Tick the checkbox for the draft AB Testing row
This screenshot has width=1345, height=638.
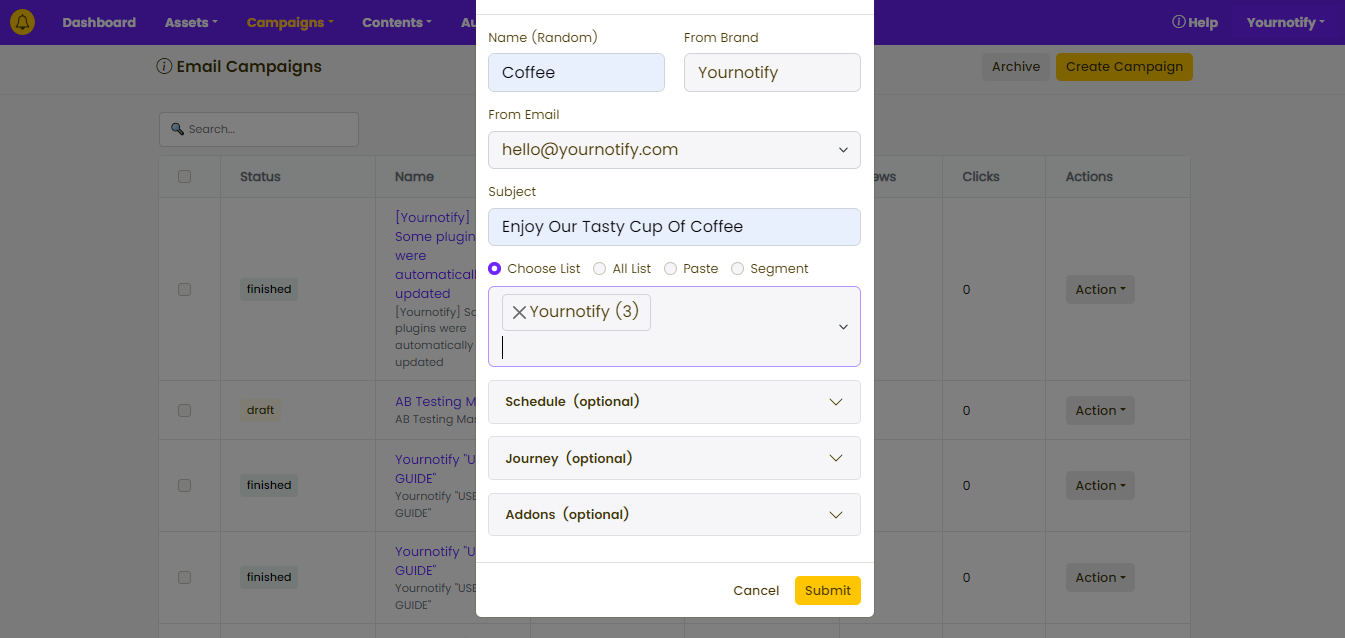point(184,410)
